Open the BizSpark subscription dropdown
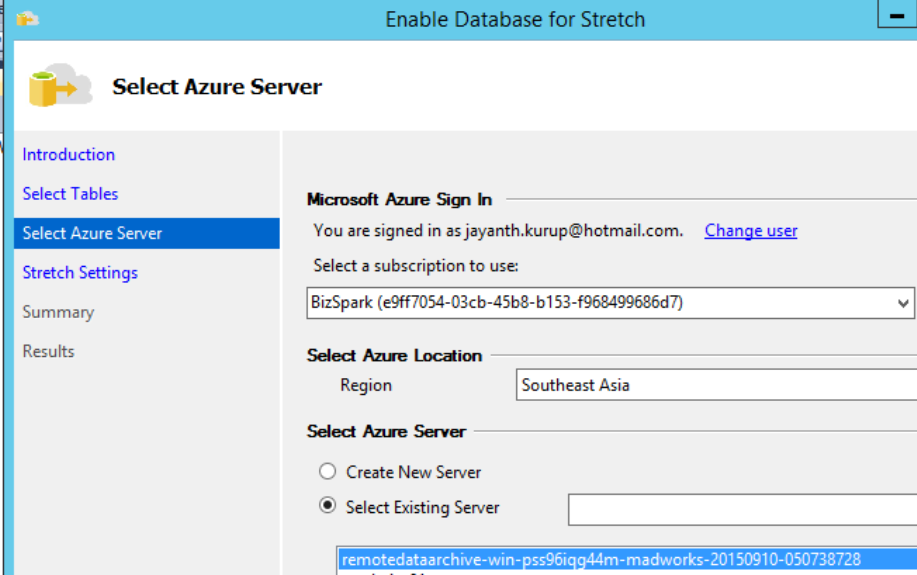The image size is (917, 575). [x=611, y=302]
